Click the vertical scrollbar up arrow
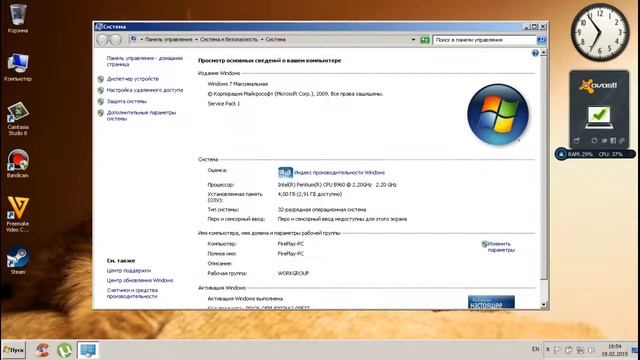 [543, 53]
